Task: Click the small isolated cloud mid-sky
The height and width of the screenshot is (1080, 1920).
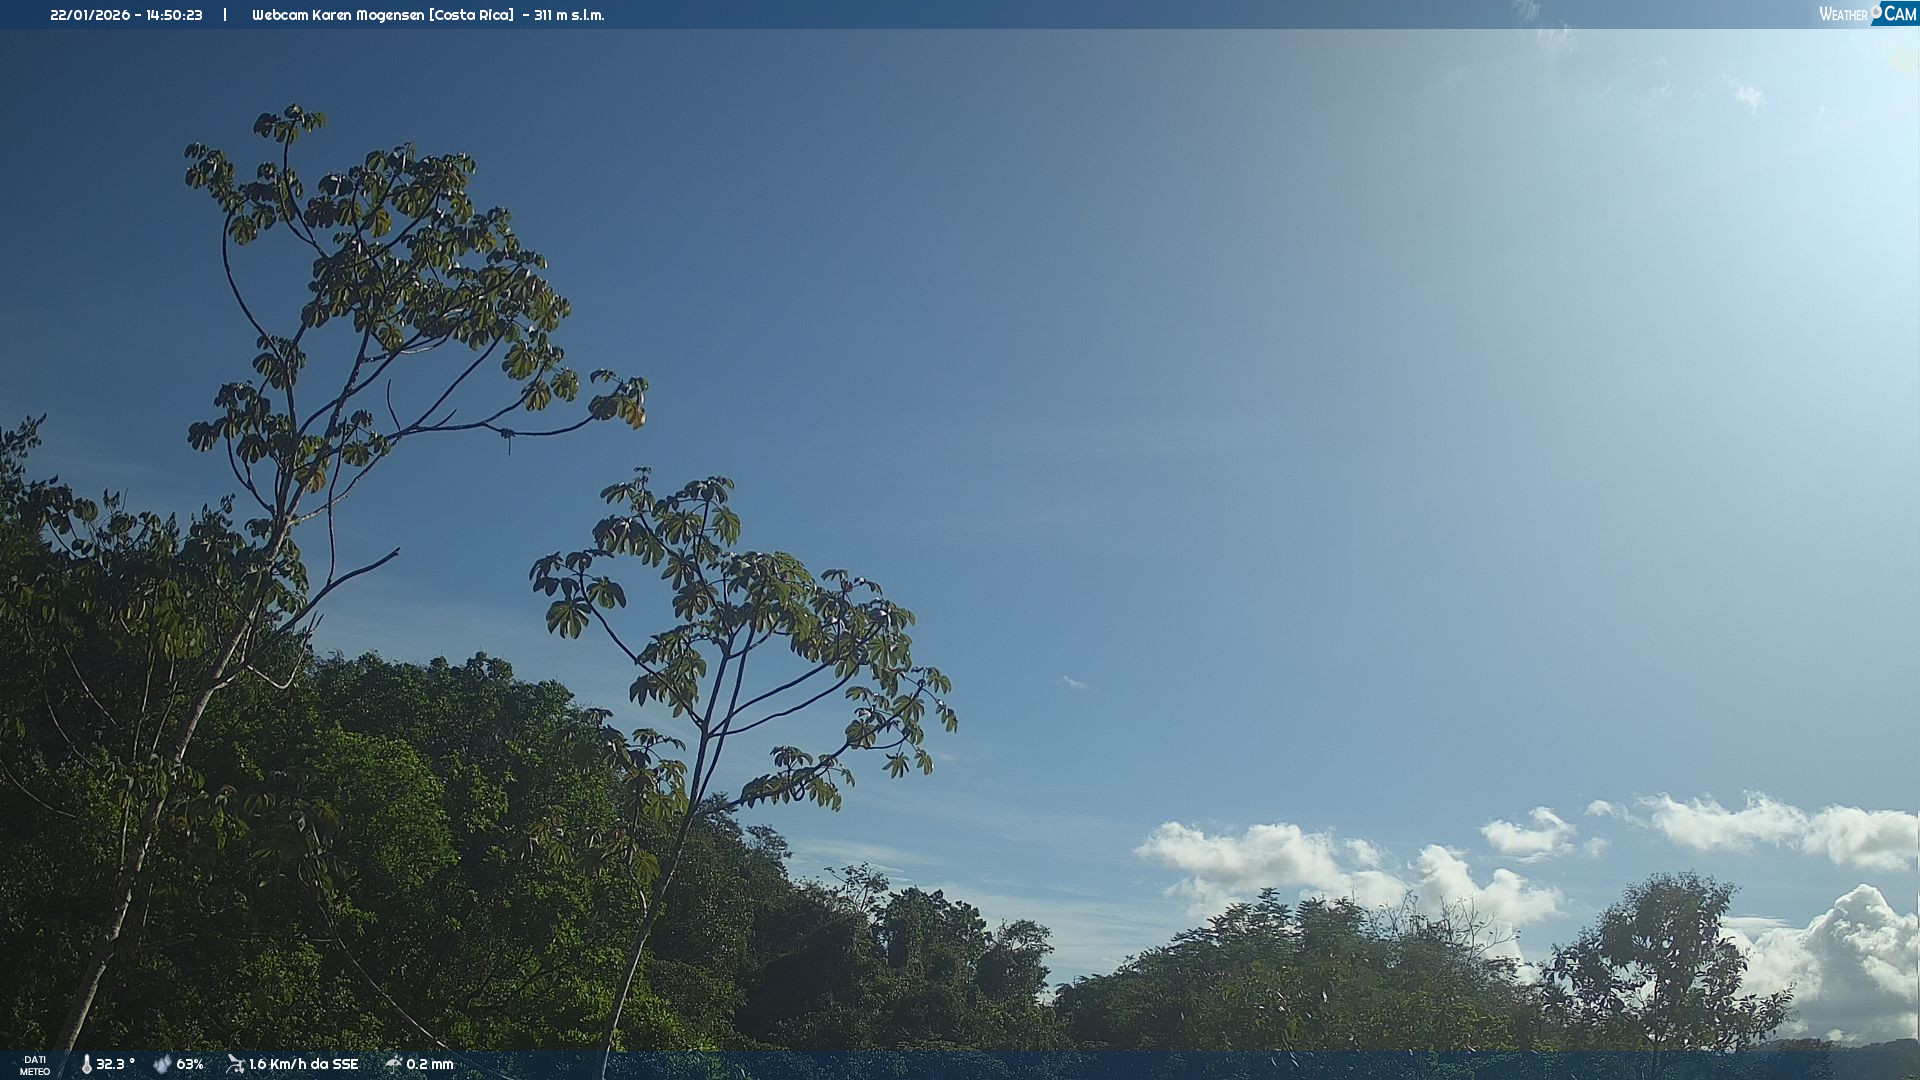Action: click(x=1071, y=683)
